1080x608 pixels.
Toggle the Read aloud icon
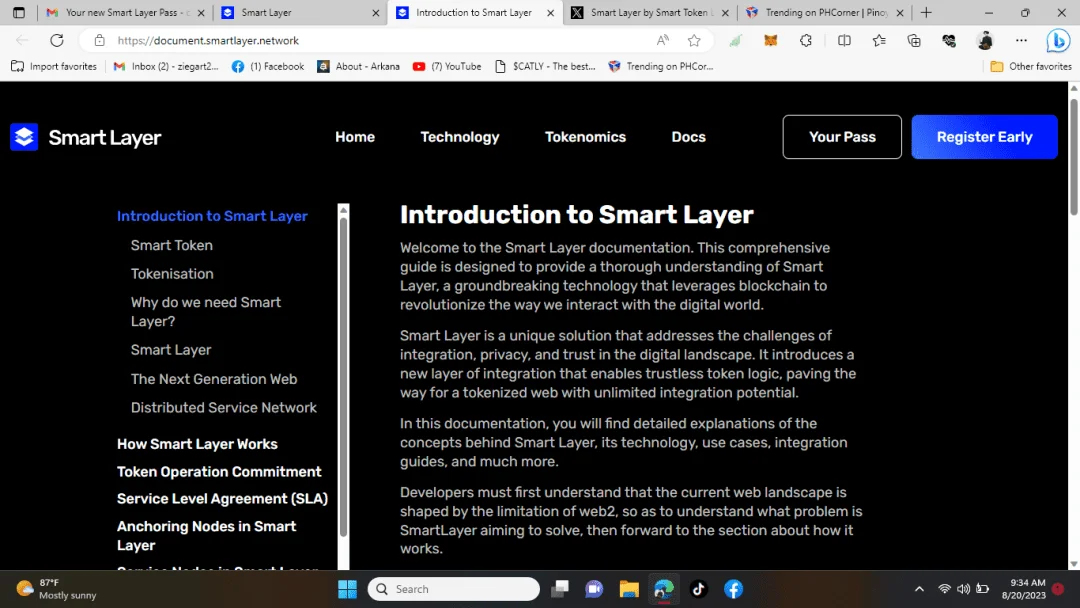click(663, 41)
